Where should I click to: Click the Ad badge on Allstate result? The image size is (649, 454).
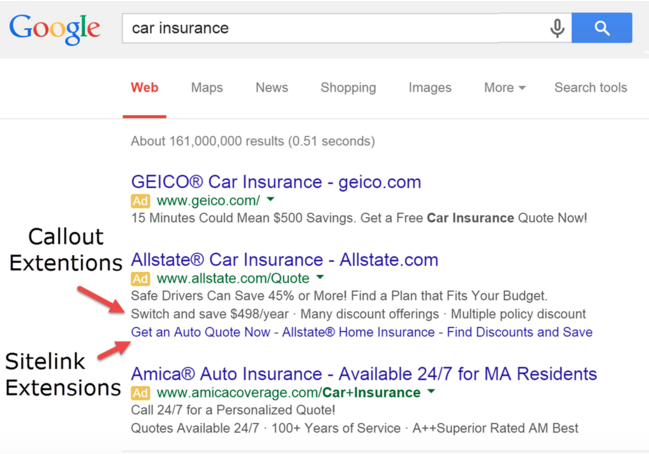click(140, 279)
